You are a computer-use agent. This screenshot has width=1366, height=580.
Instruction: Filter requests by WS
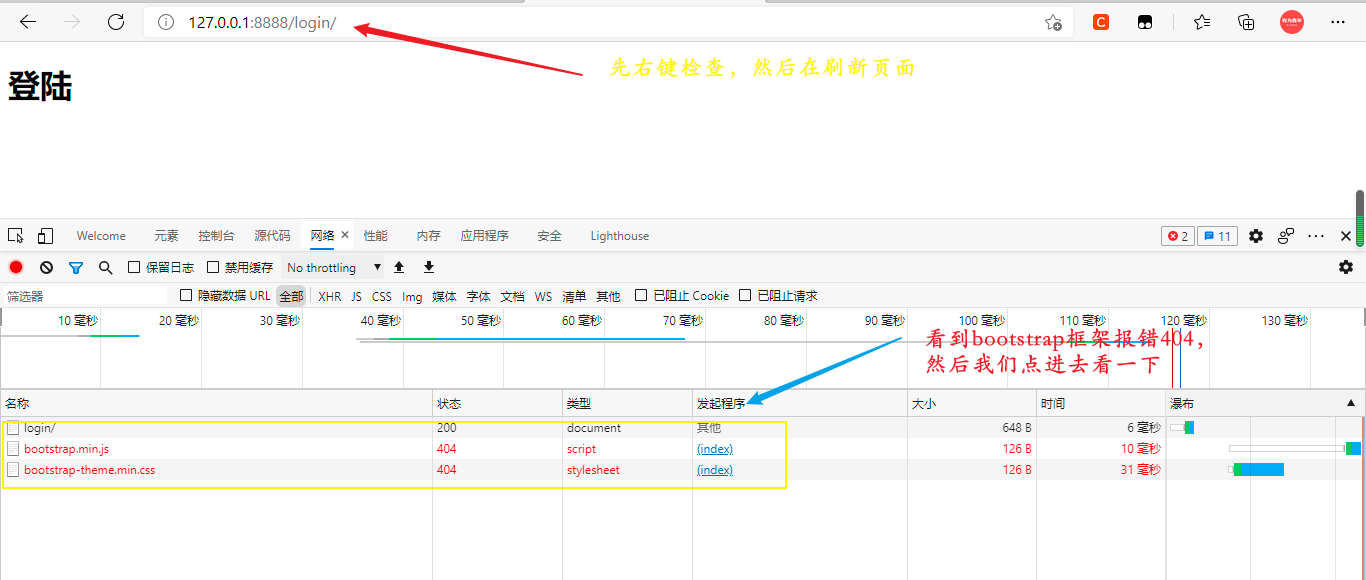tap(543, 296)
